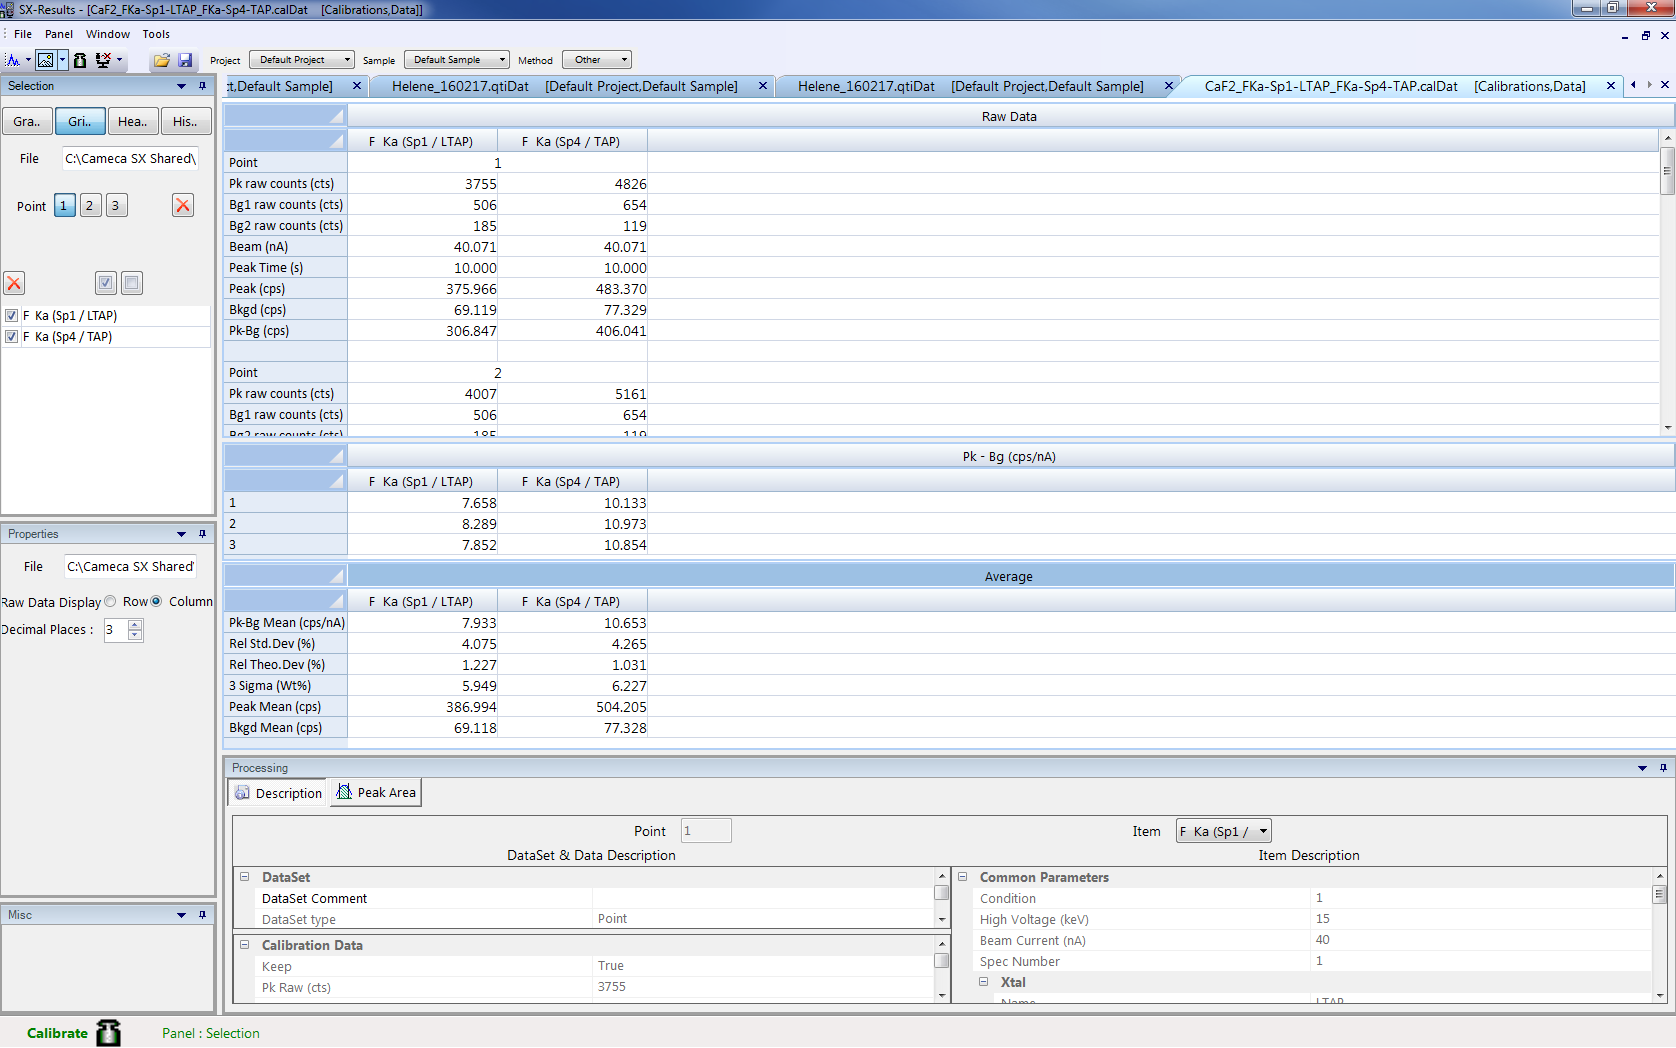Switch to the Peak Area tab
This screenshot has width=1676, height=1048.
pos(376,793)
